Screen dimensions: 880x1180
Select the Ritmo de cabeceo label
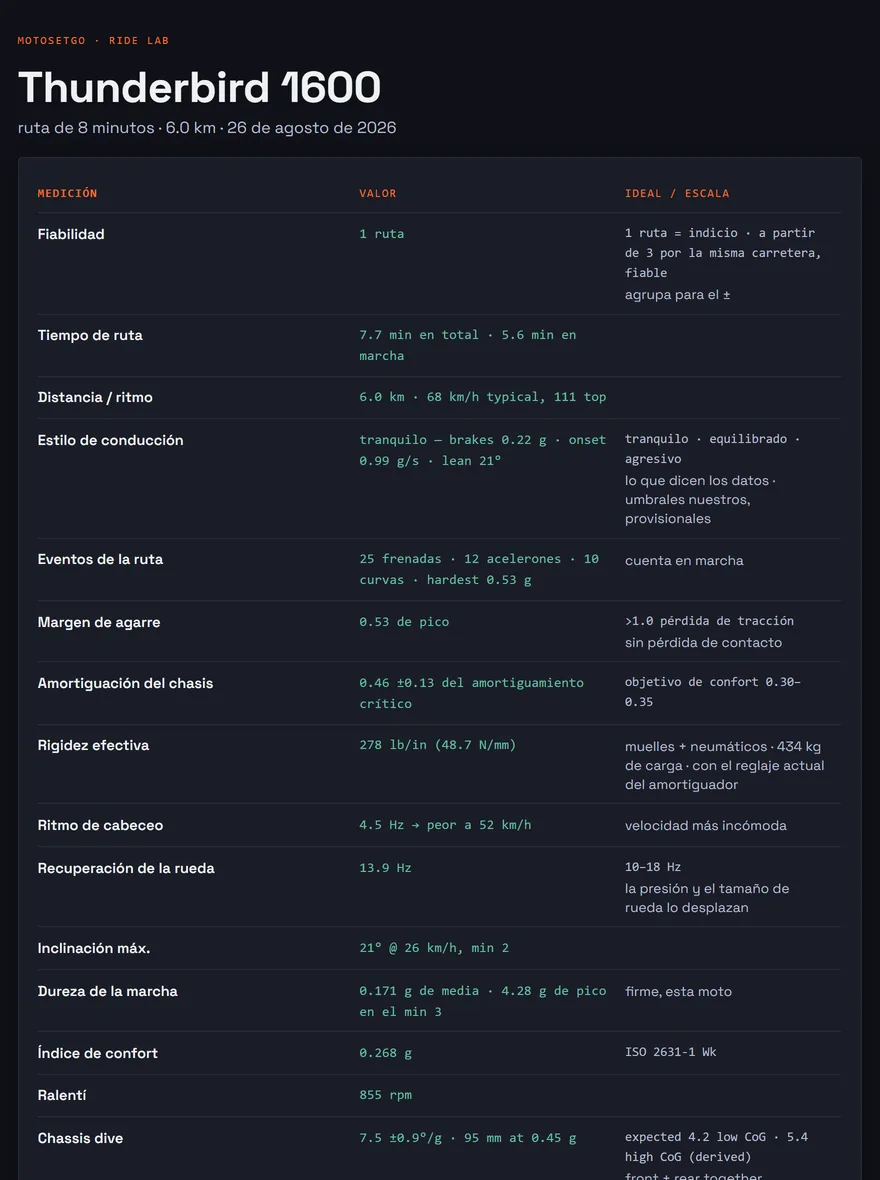tap(100, 826)
